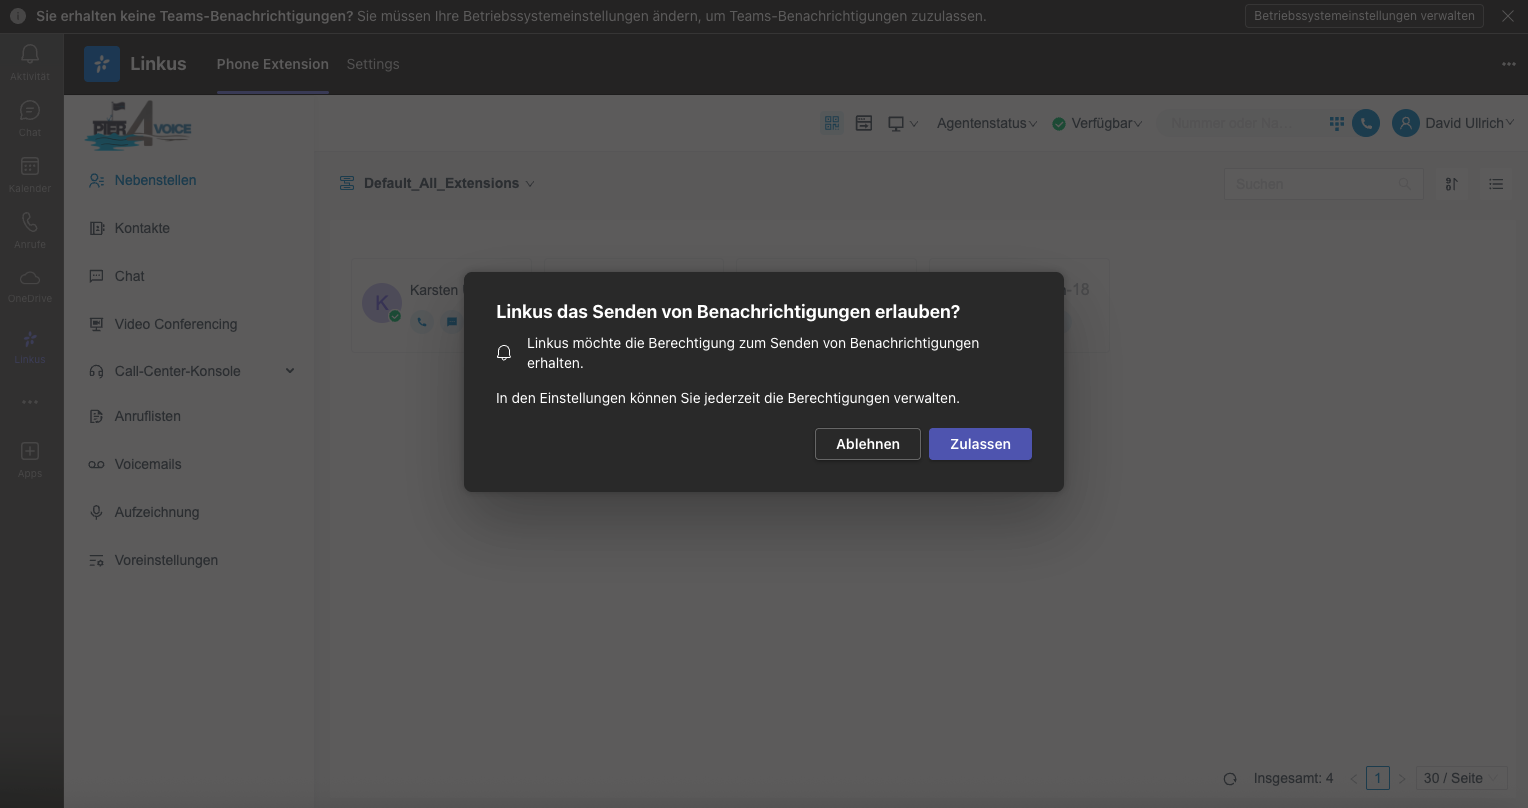This screenshot has width=1528, height=808.
Task: Click Betriebssystemeinstellungen verwalten button
Action: (1364, 16)
